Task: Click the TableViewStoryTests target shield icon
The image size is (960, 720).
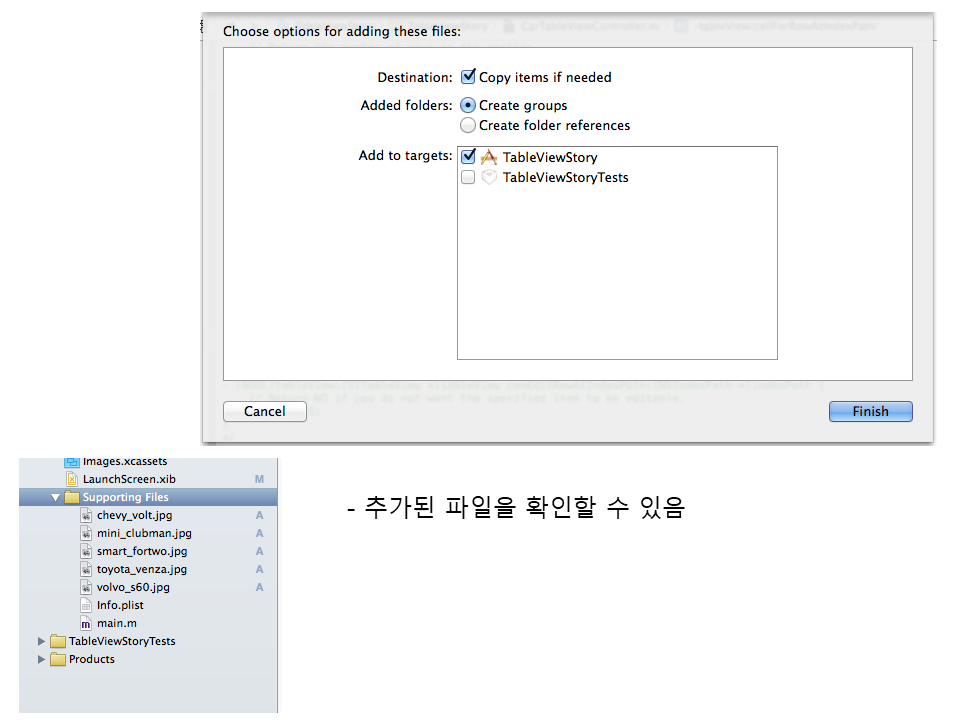Action: pyautogui.click(x=489, y=177)
